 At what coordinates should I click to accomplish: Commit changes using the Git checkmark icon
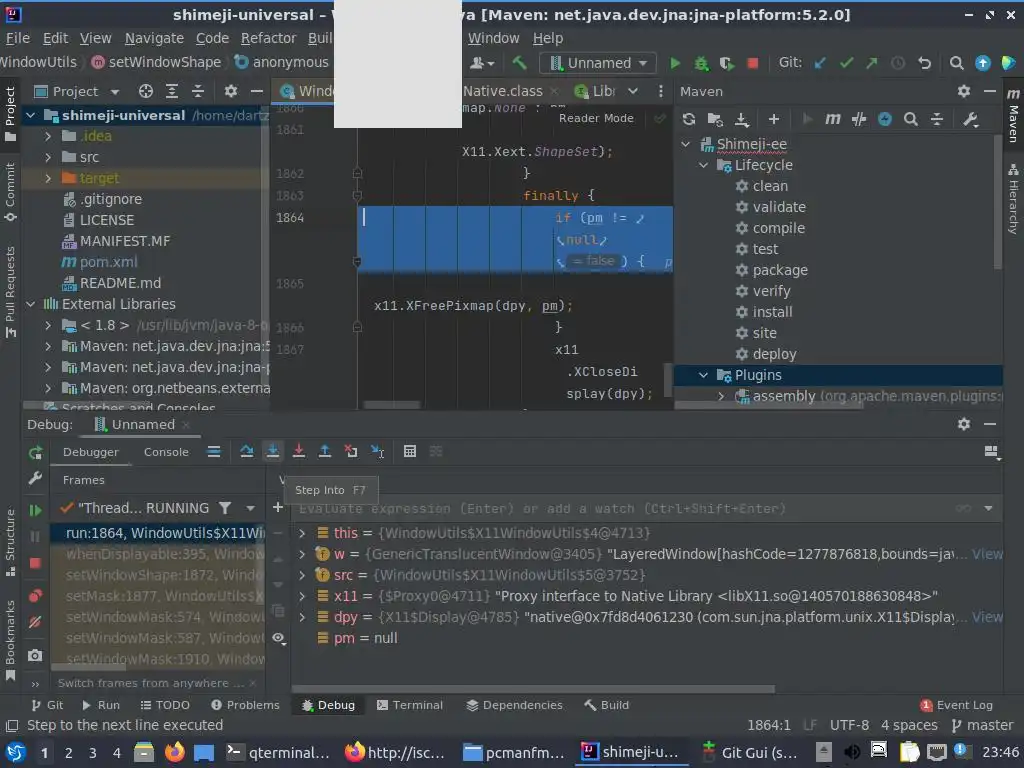click(x=846, y=63)
